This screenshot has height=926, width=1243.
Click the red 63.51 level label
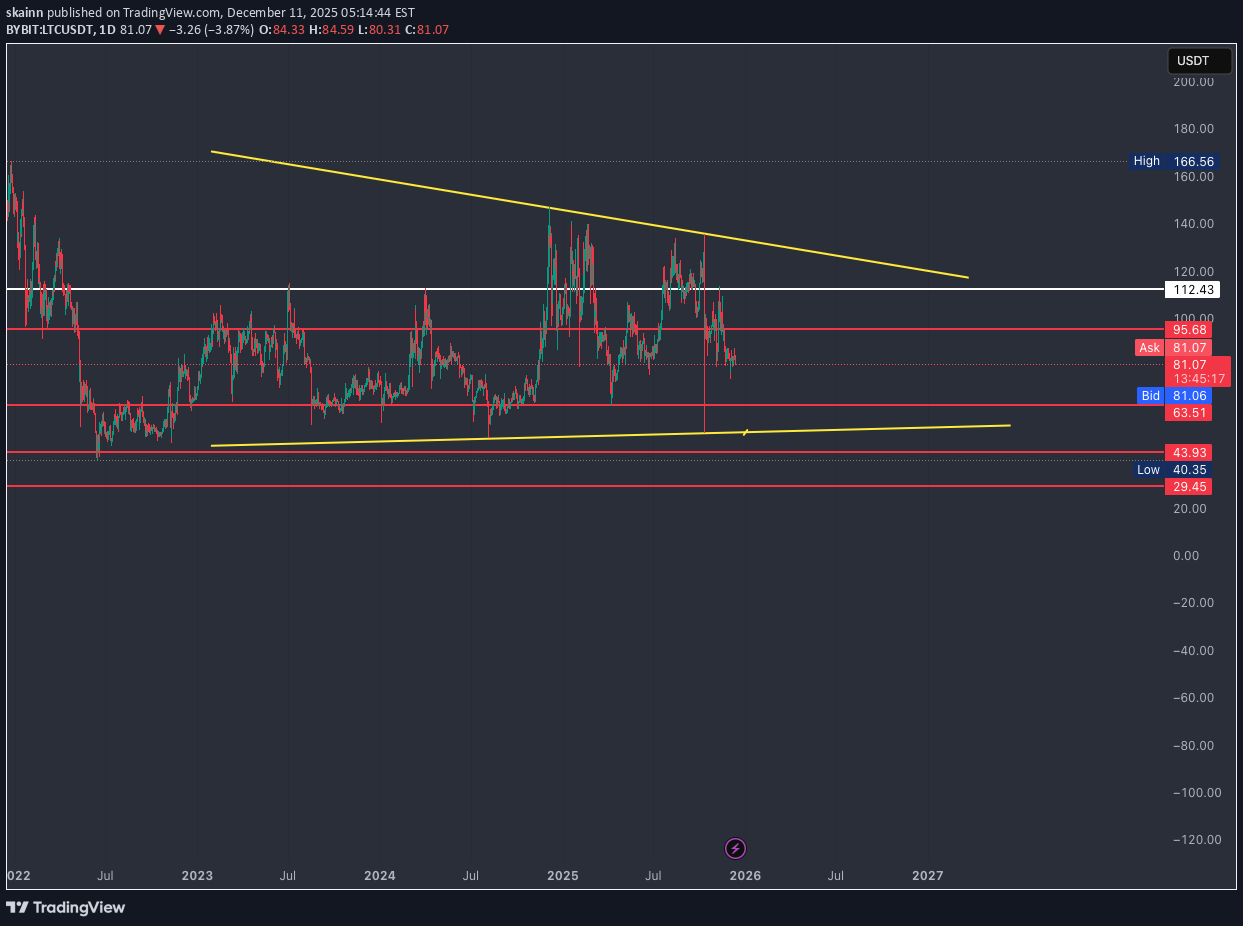pos(1188,412)
